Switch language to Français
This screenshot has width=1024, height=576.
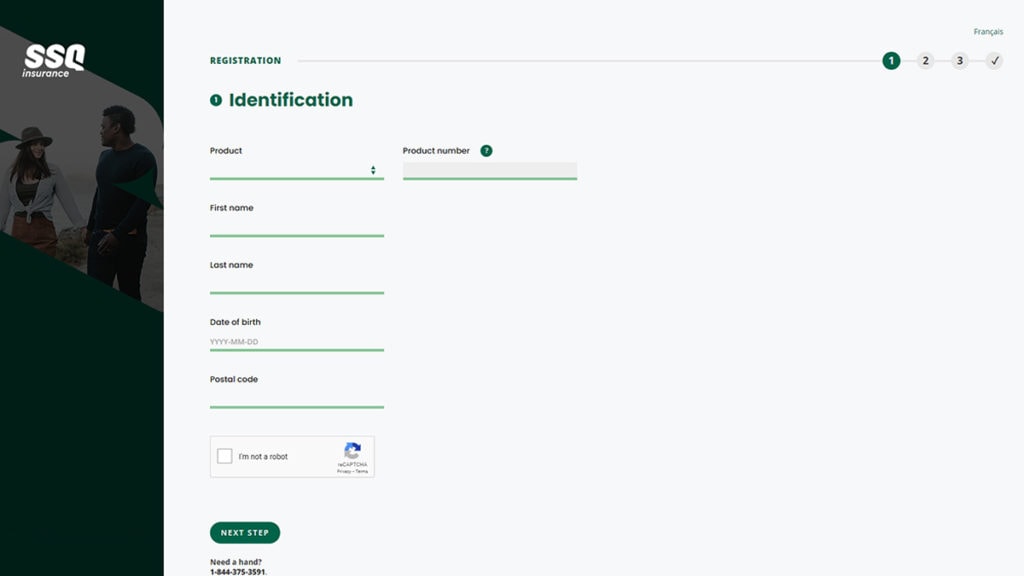[988, 31]
